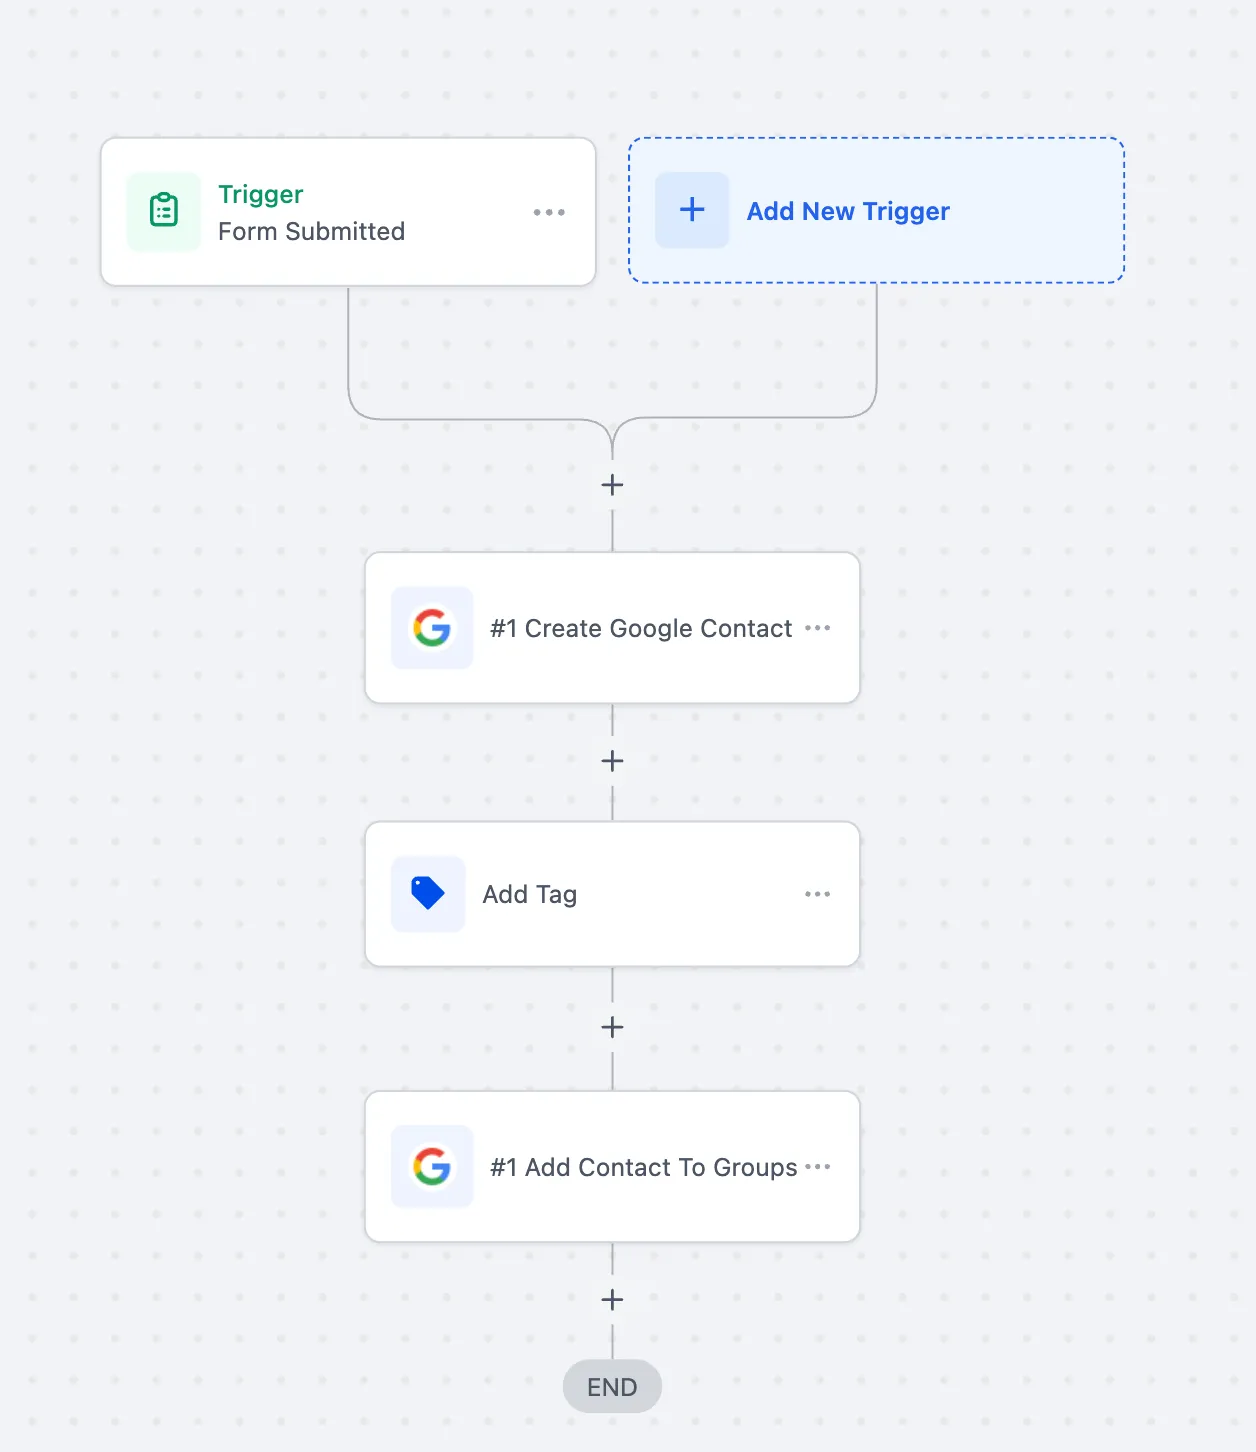Open the Create Google Contact three-dot menu
Viewport: 1256px width, 1452px height.
[x=818, y=628]
